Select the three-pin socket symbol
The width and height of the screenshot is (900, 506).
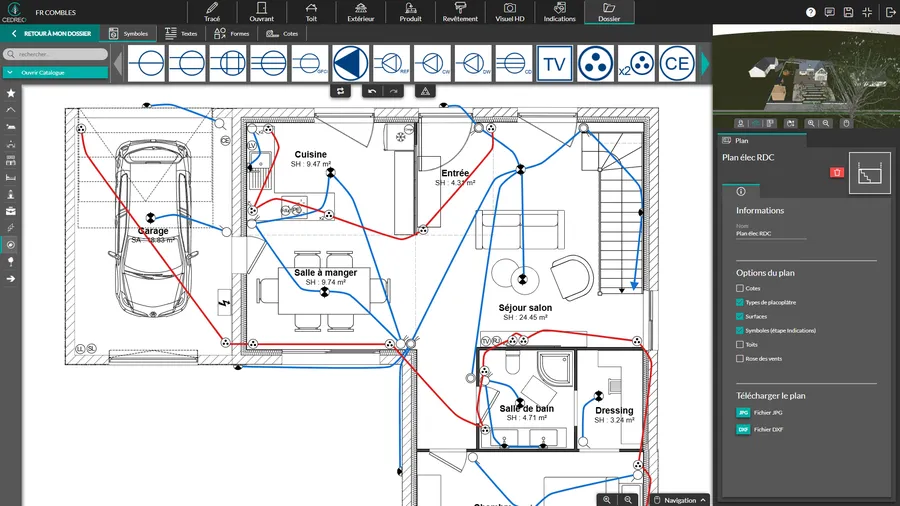pyautogui.click(x=596, y=64)
